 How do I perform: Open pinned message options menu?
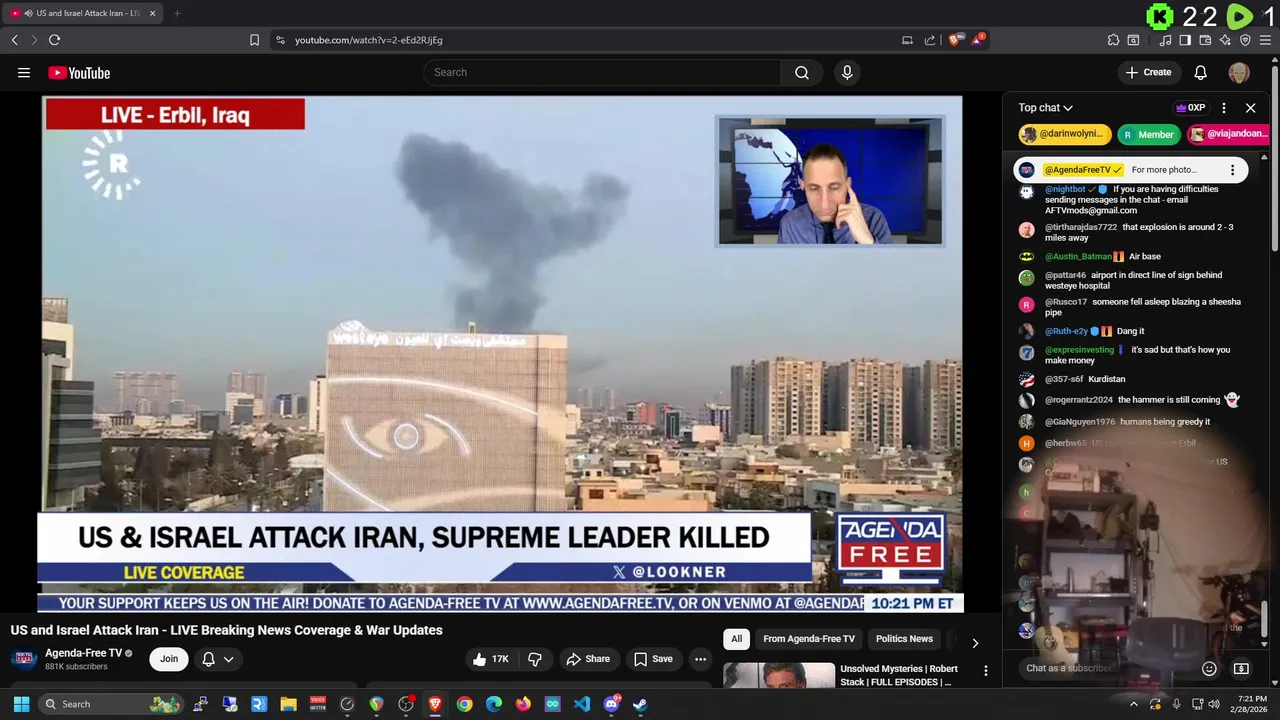1232,170
